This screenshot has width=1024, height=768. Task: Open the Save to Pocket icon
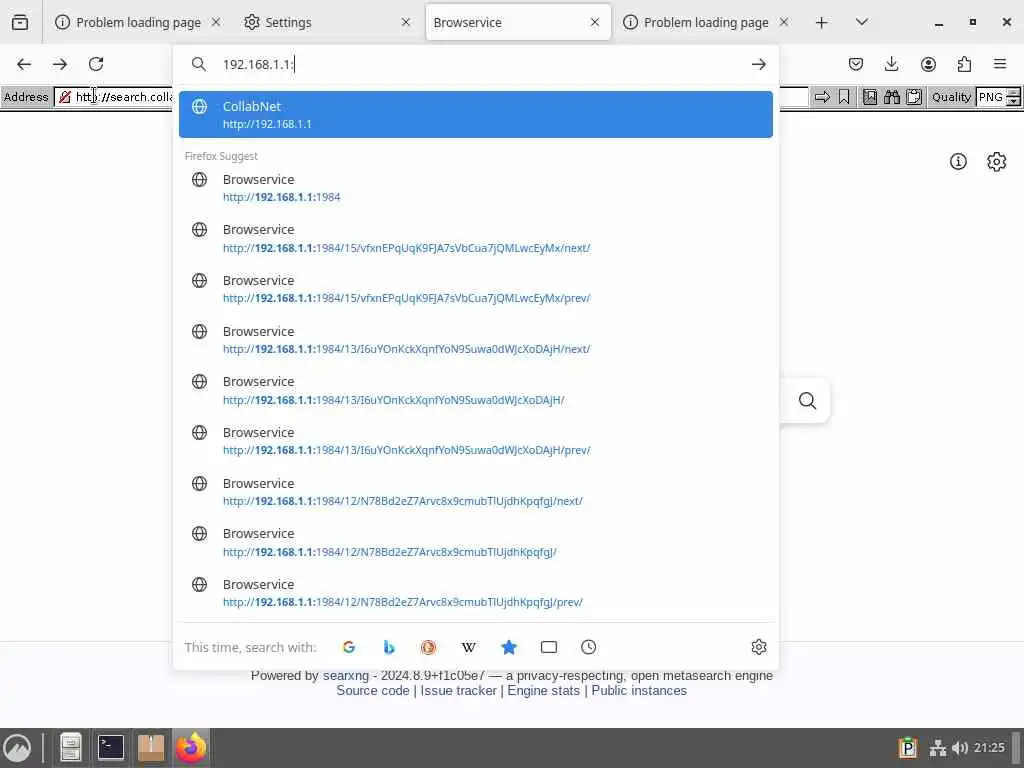[856, 64]
